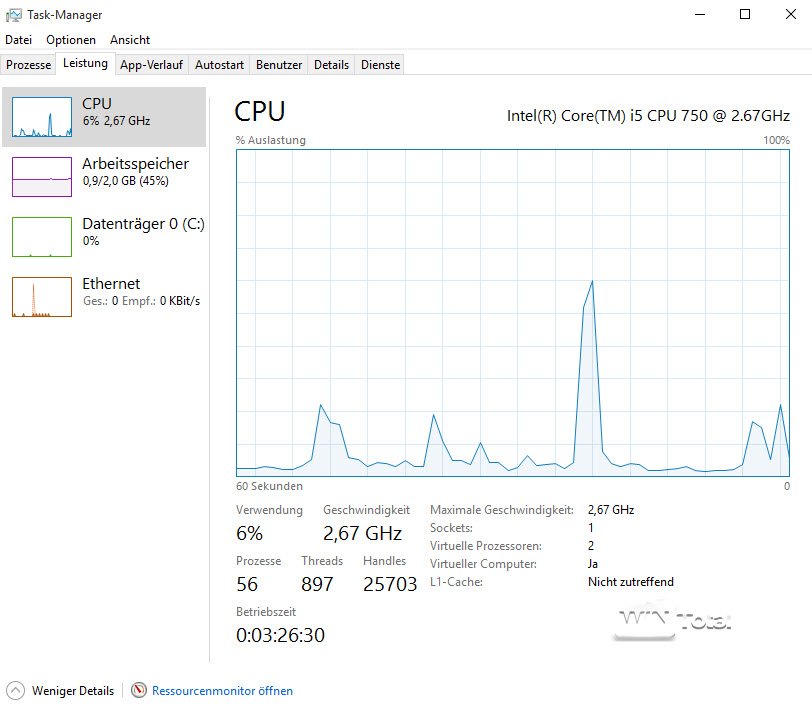Select the CPU mini graph thumbnail

pos(42,117)
